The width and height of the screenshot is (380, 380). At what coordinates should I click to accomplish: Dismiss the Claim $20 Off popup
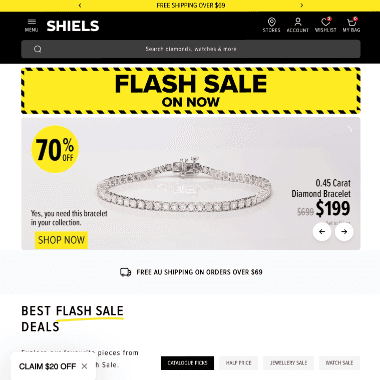click(x=84, y=366)
